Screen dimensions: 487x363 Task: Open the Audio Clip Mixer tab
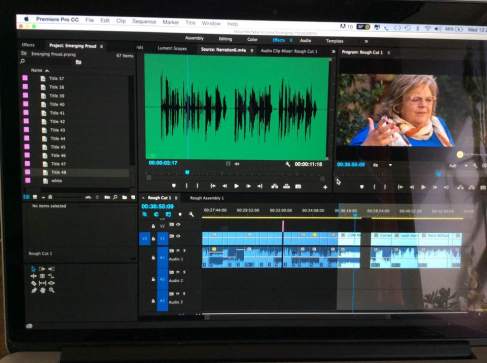289,51
